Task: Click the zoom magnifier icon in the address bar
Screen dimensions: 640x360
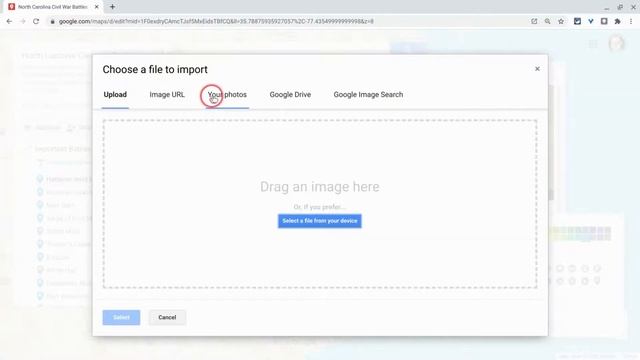Action: coord(547,21)
